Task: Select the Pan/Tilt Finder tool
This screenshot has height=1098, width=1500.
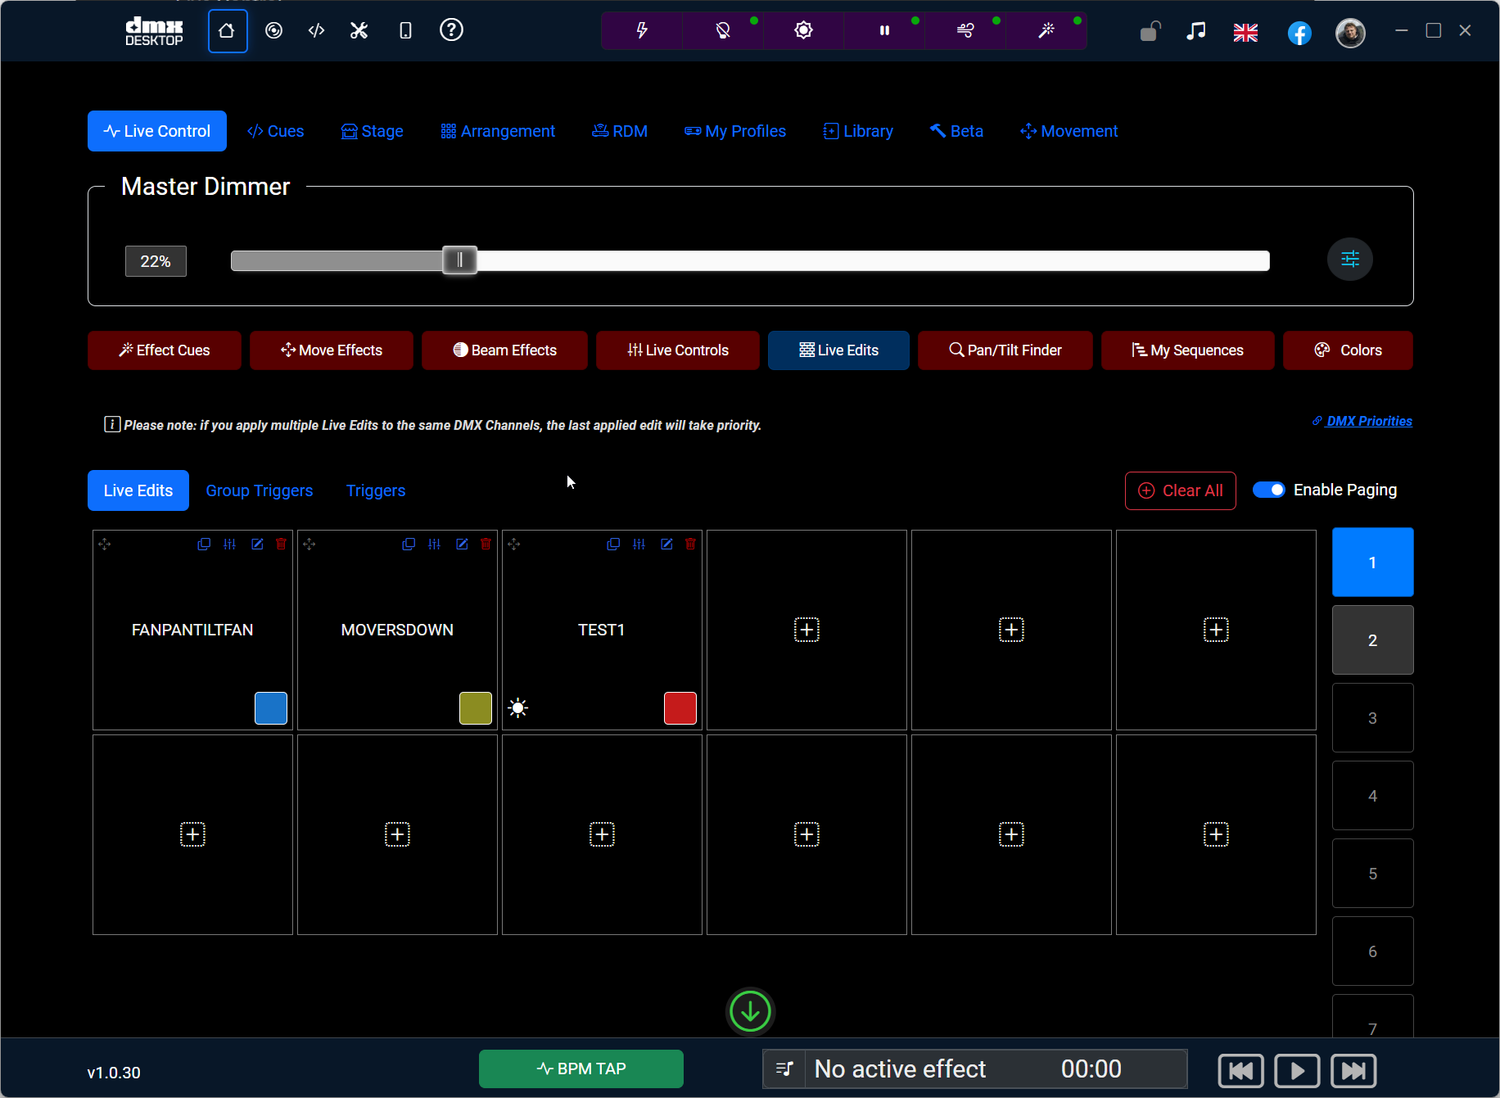Action: point(1004,350)
